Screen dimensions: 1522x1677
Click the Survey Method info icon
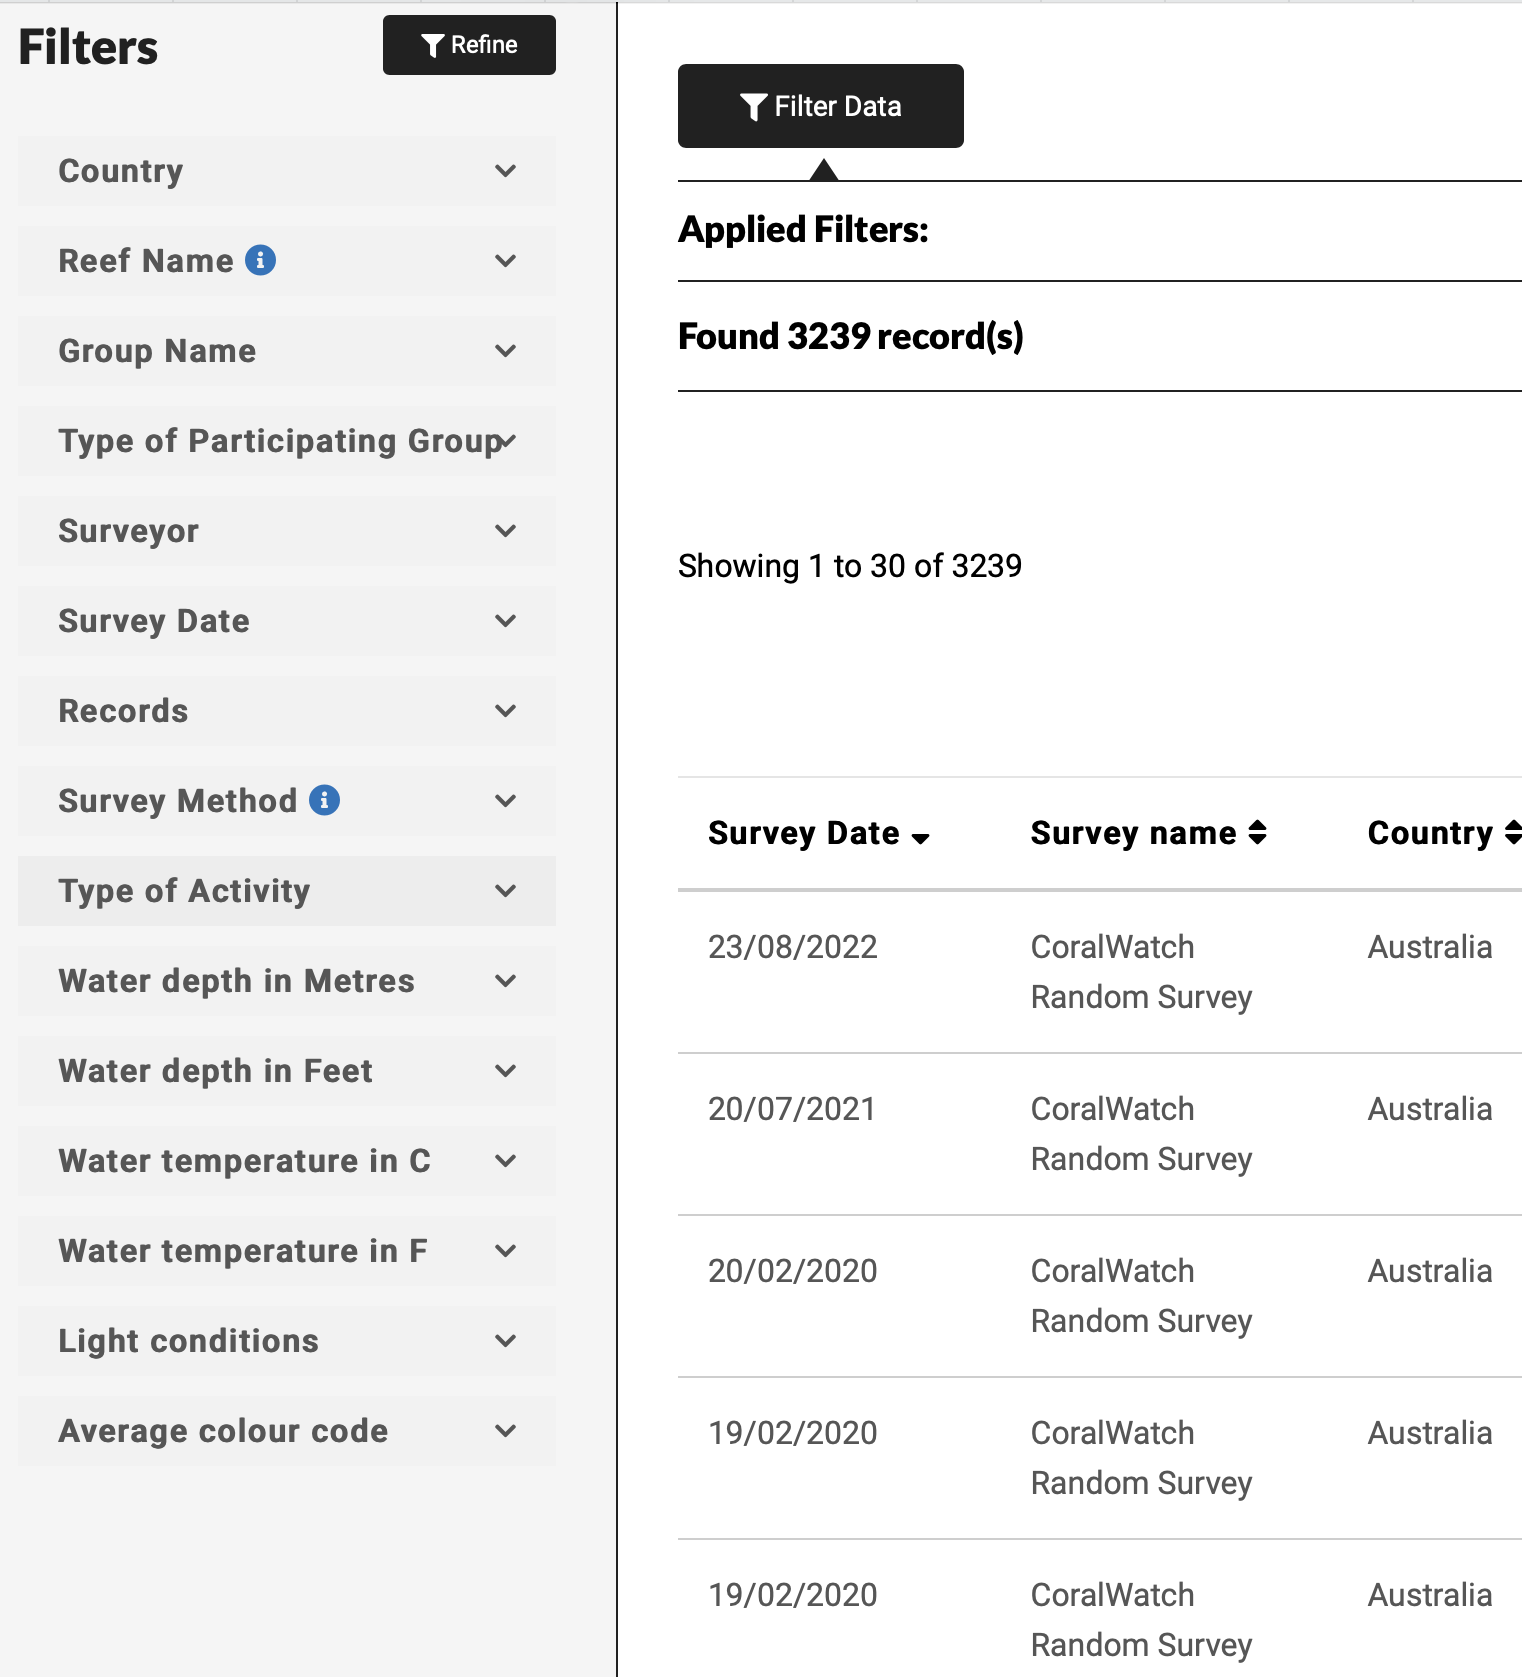[324, 800]
